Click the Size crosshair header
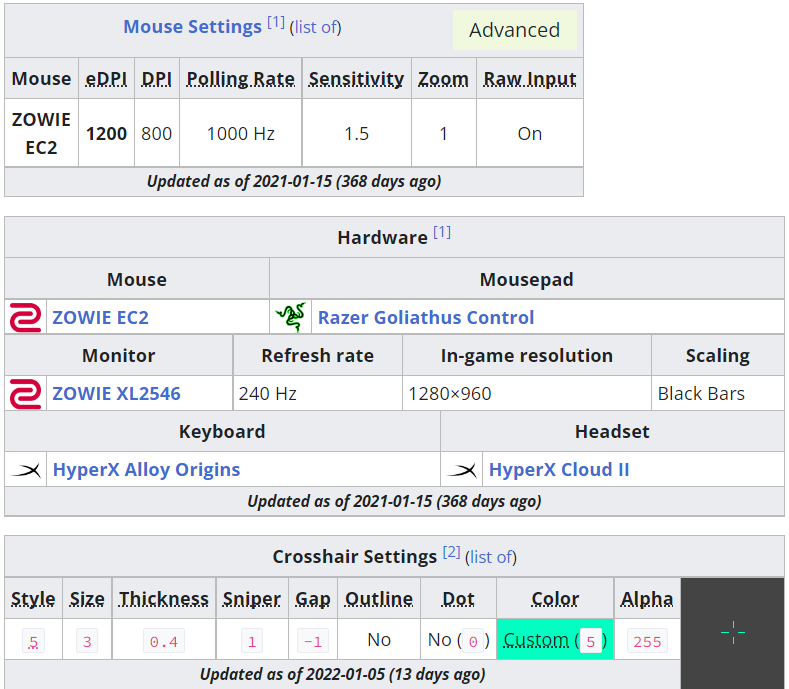 pyautogui.click(x=87, y=599)
